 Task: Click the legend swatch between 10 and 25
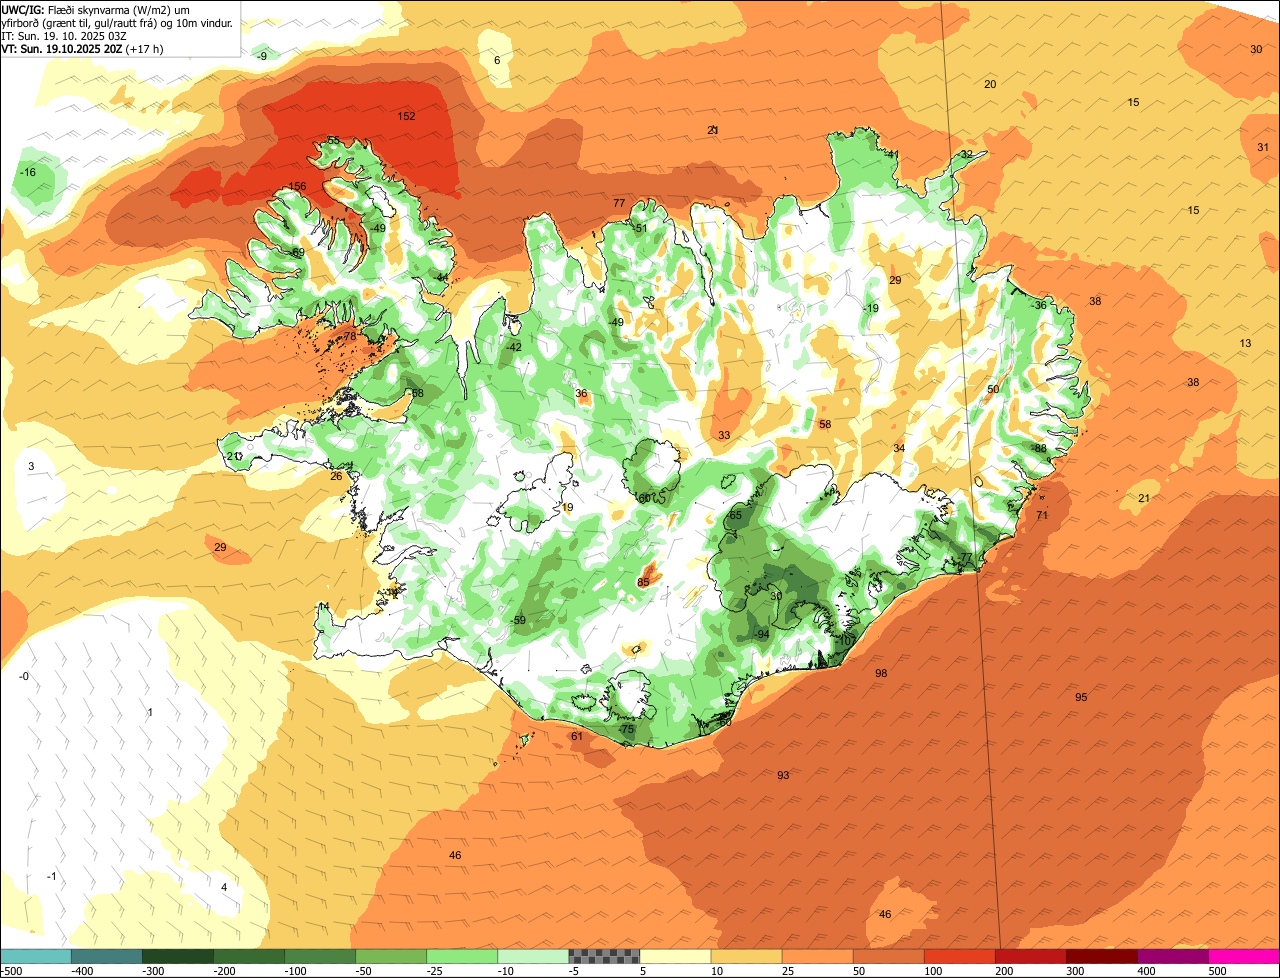tap(746, 956)
